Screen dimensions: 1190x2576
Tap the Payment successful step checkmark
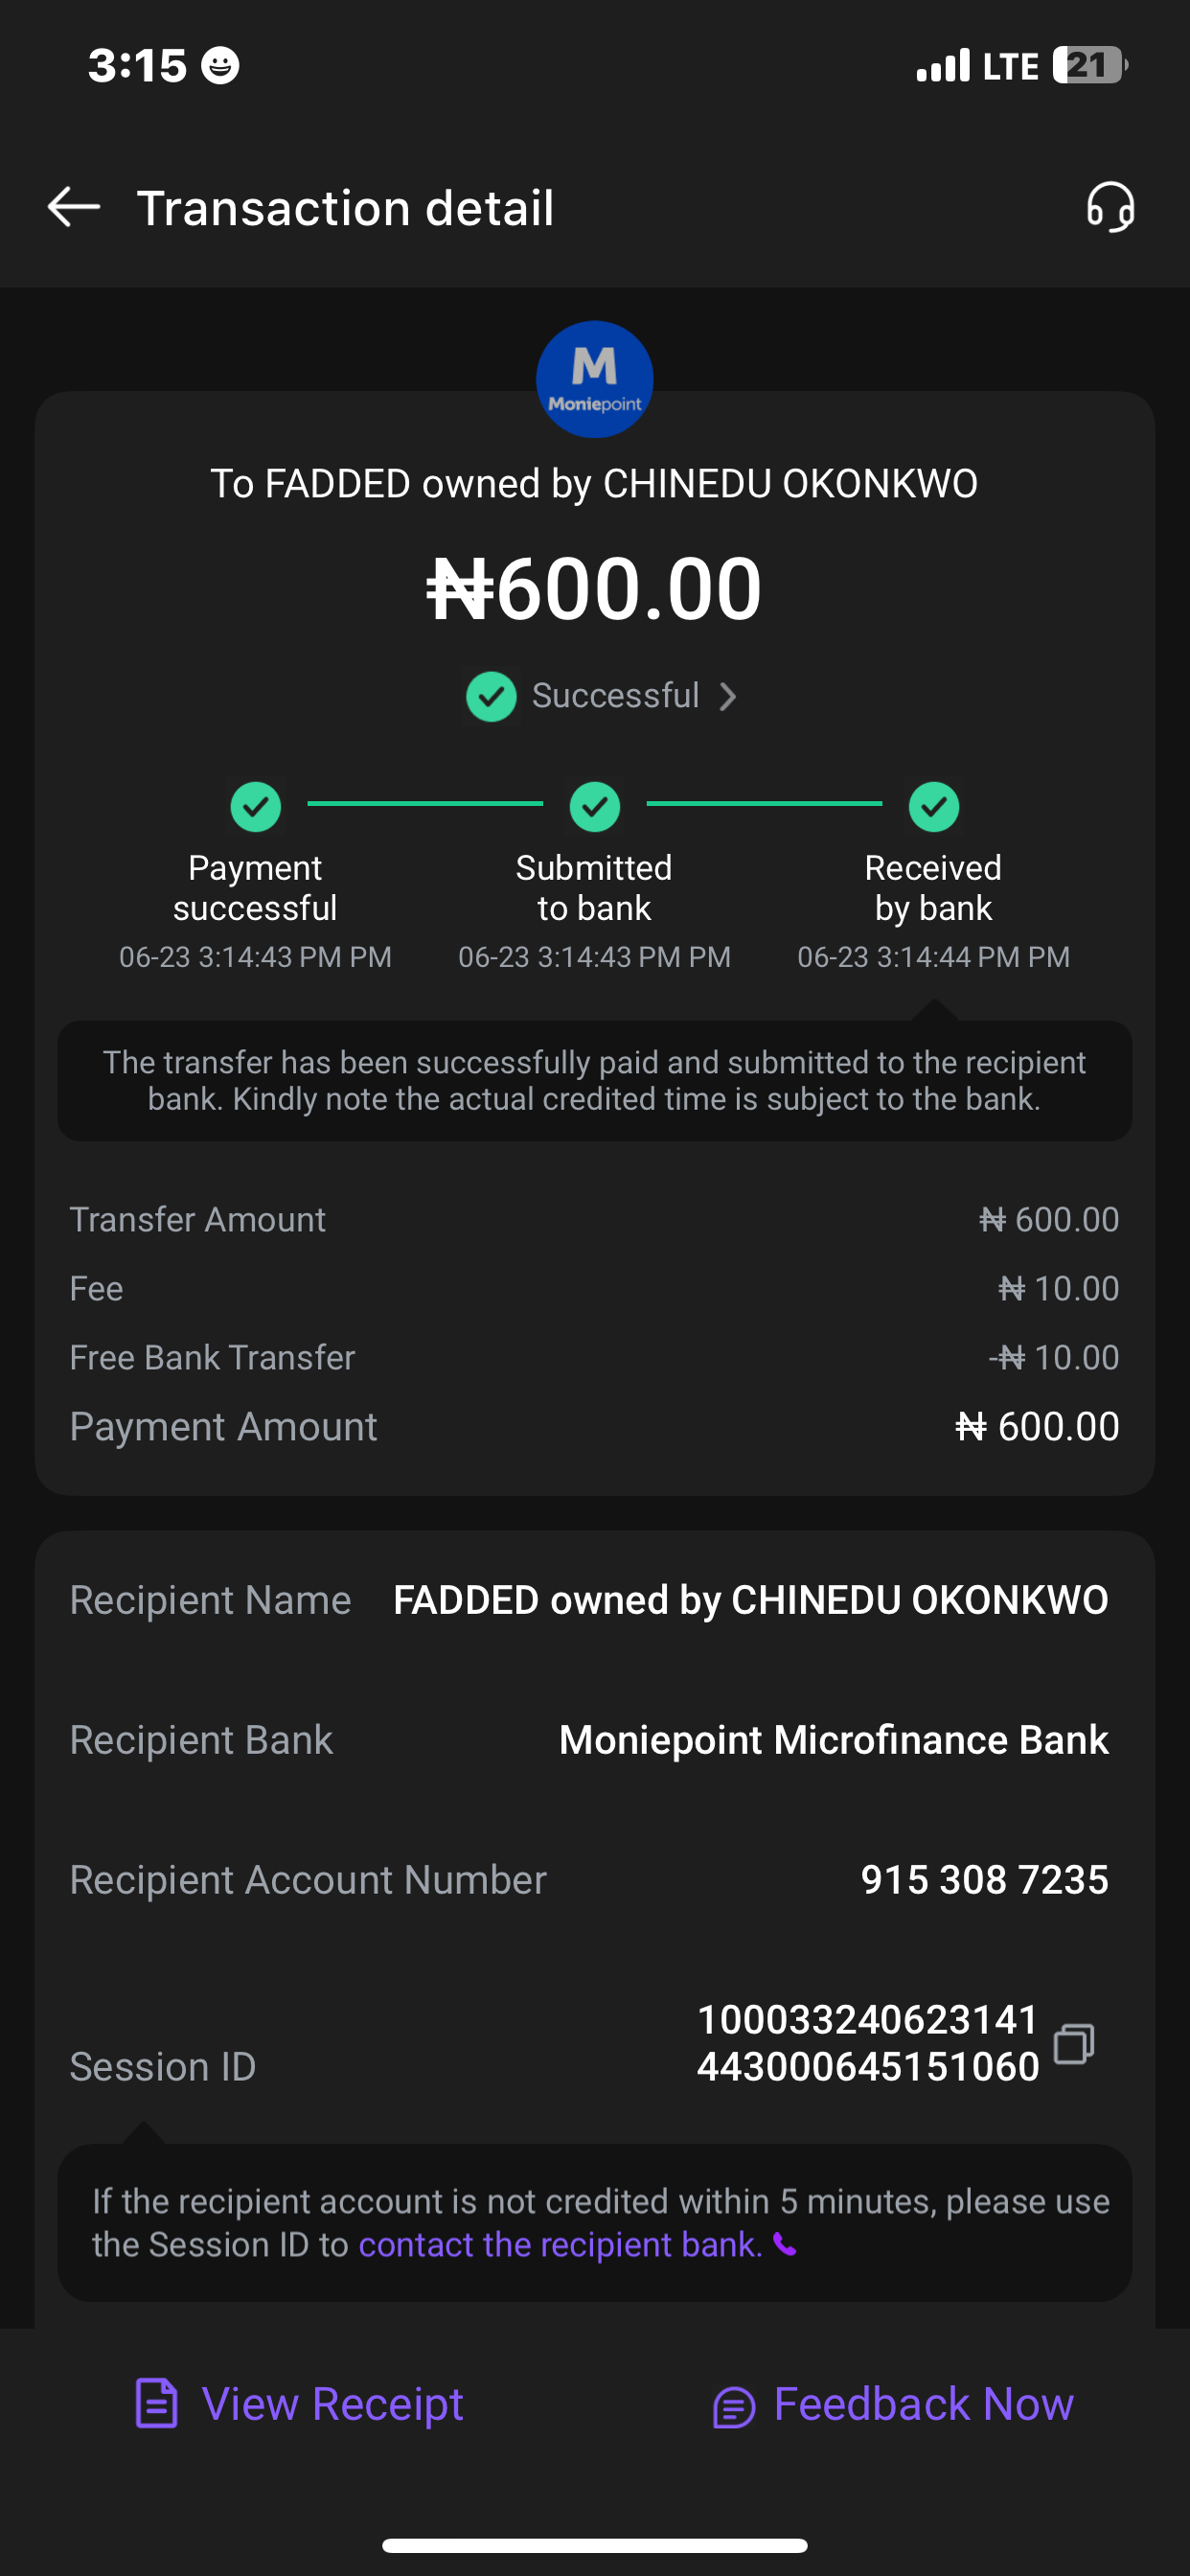click(255, 806)
